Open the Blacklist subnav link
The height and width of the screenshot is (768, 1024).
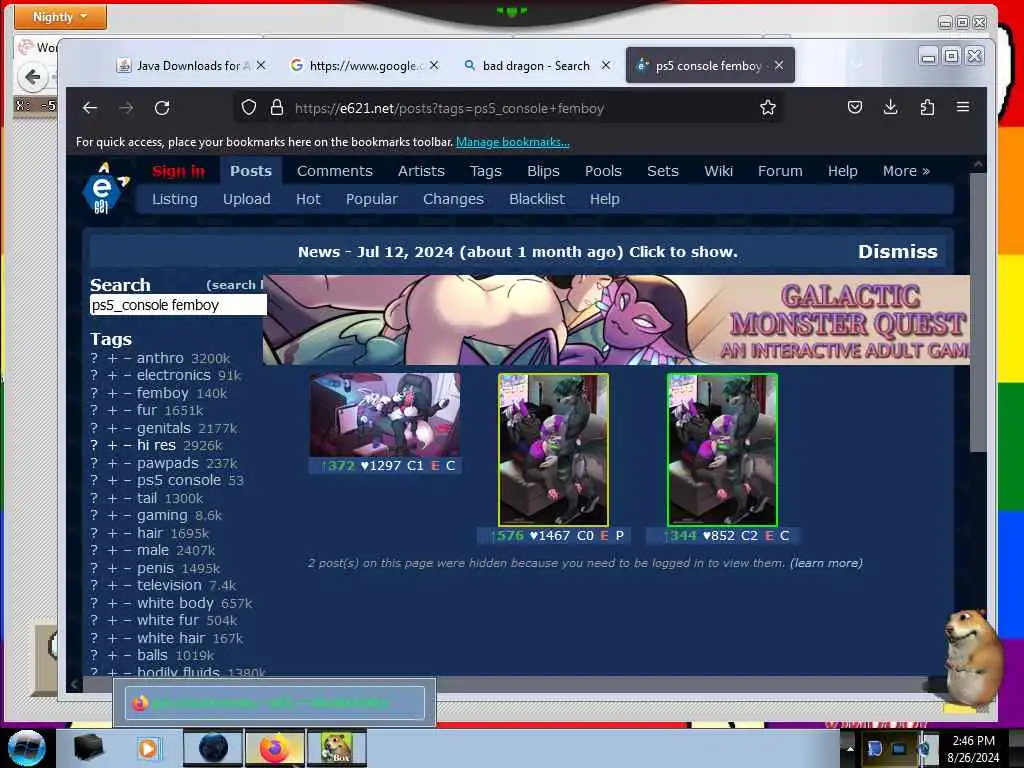[x=537, y=199]
